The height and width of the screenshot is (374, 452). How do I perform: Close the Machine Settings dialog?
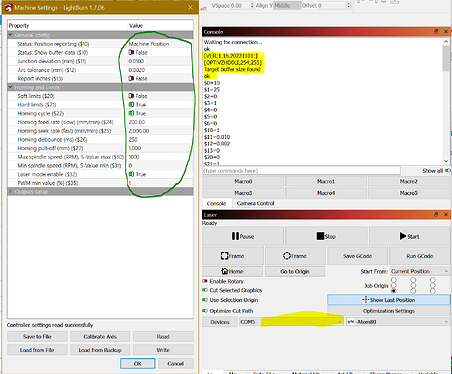click(190, 7)
